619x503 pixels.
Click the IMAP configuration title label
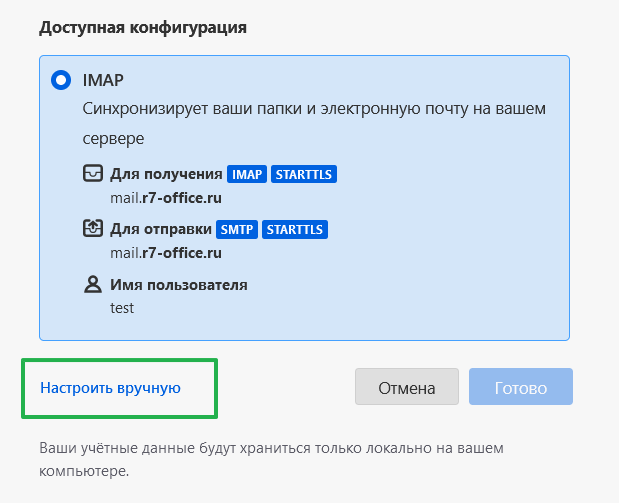(103, 80)
